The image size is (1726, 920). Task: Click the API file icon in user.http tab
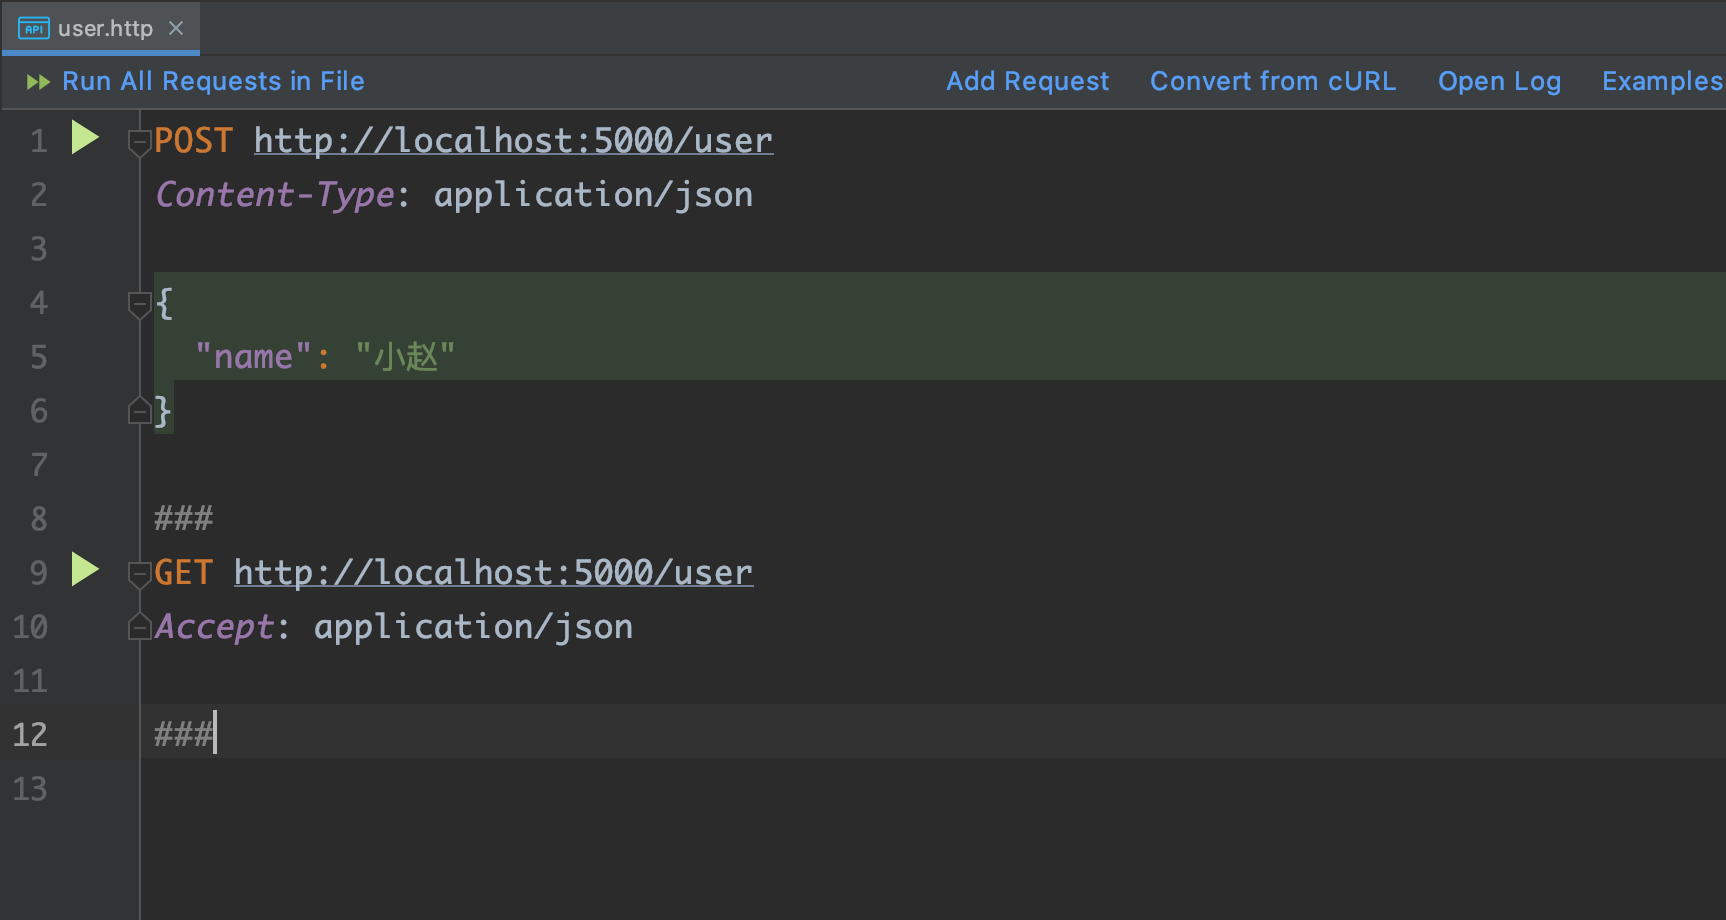pos(33,28)
